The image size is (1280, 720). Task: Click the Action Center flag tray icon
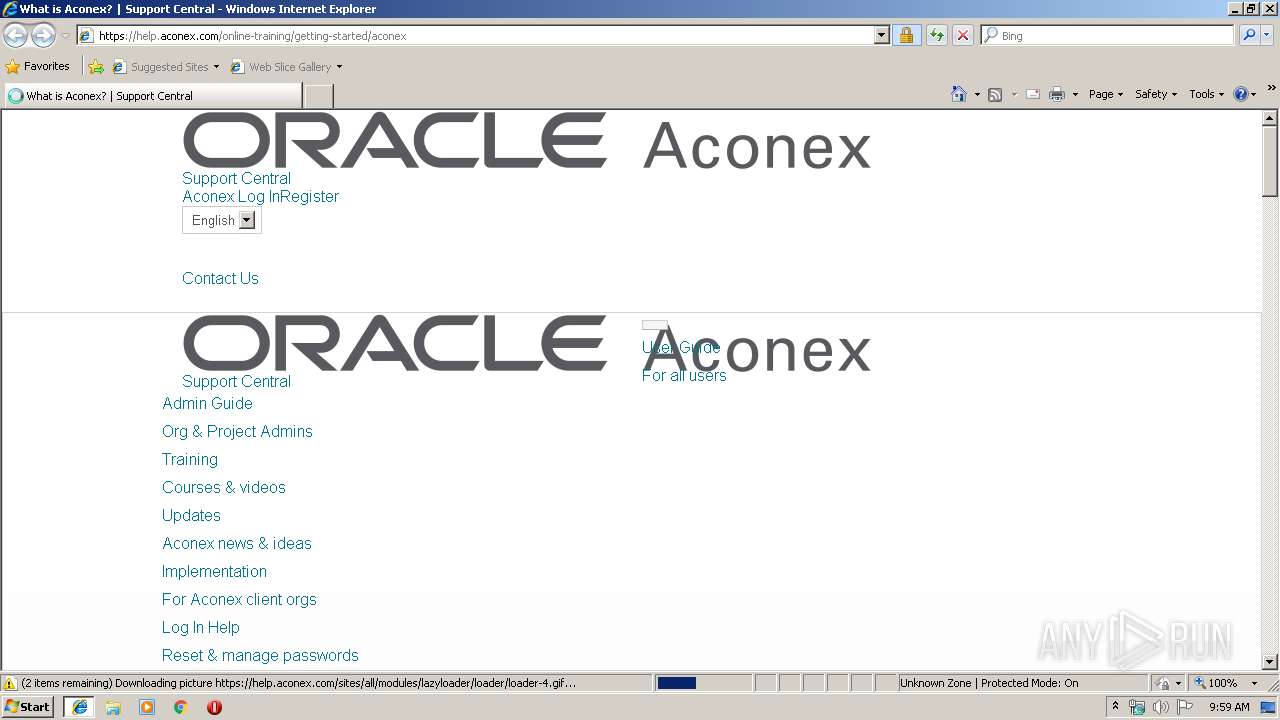tap(1185, 707)
